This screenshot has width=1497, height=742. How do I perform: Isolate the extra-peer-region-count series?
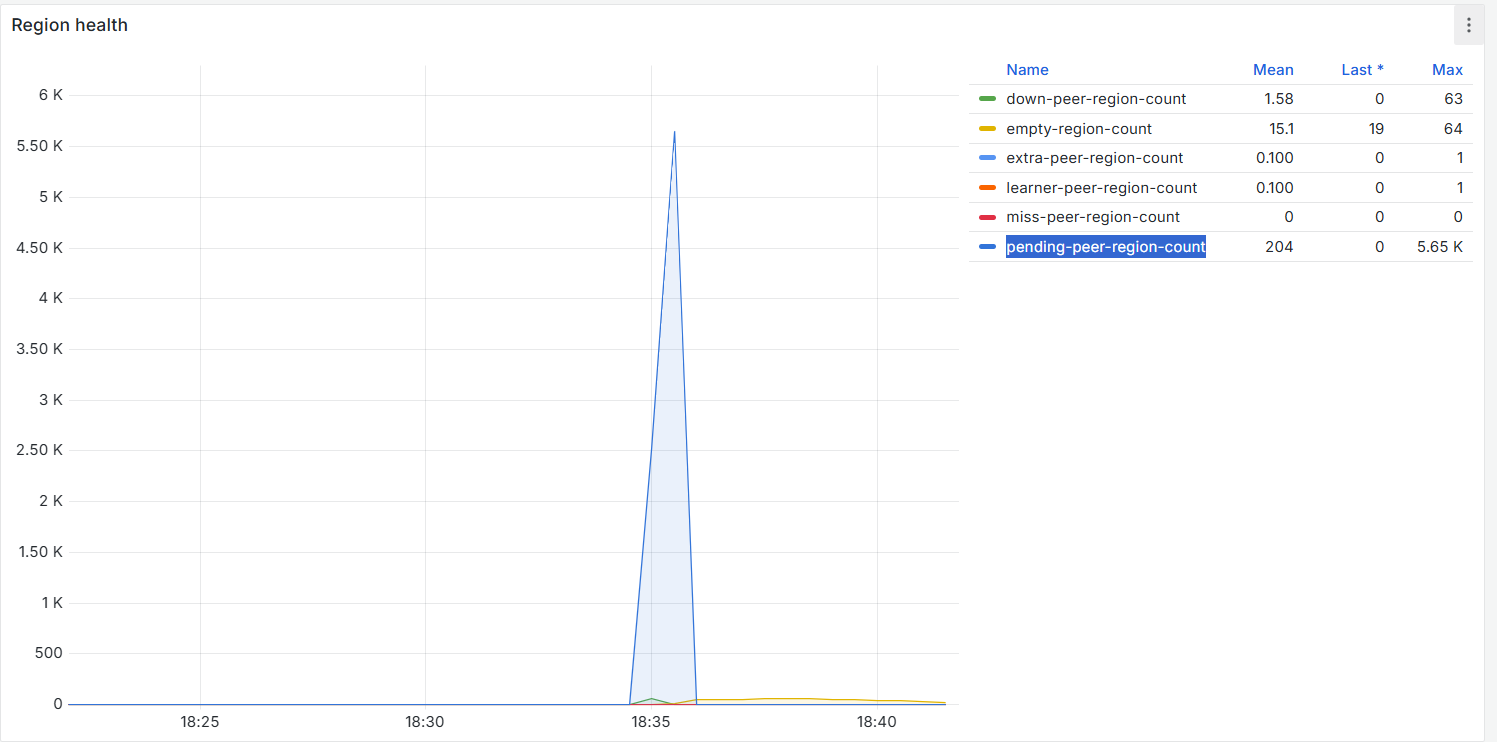1094,158
